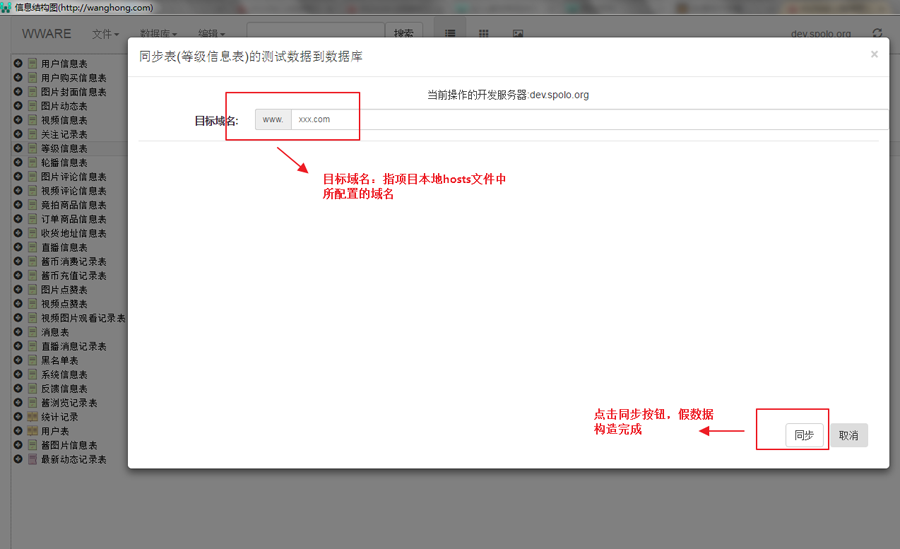Click table icon of 酱浏览记录表 row
The height and width of the screenshot is (549, 900).
click(33, 403)
